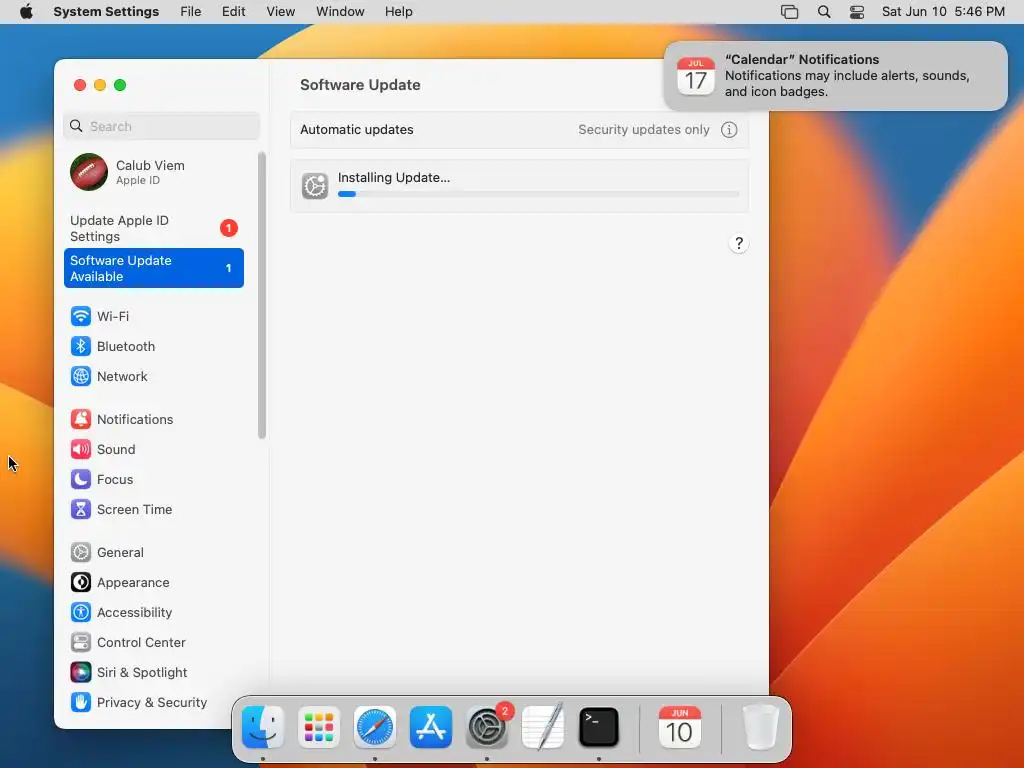Open the Help menu
The width and height of the screenshot is (1024, 768).
click(x=398, y=12)
